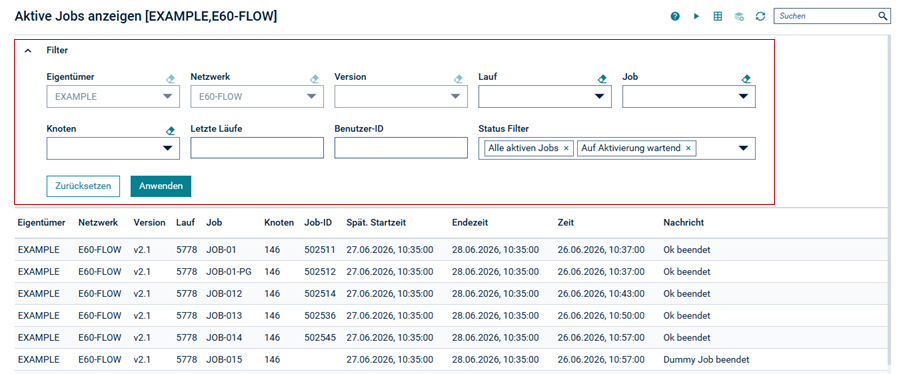Viewport: 901px width, 374px height.
Task: Click the 'Alle aktiven Jobs' chip label
Action: click(523, 148)
